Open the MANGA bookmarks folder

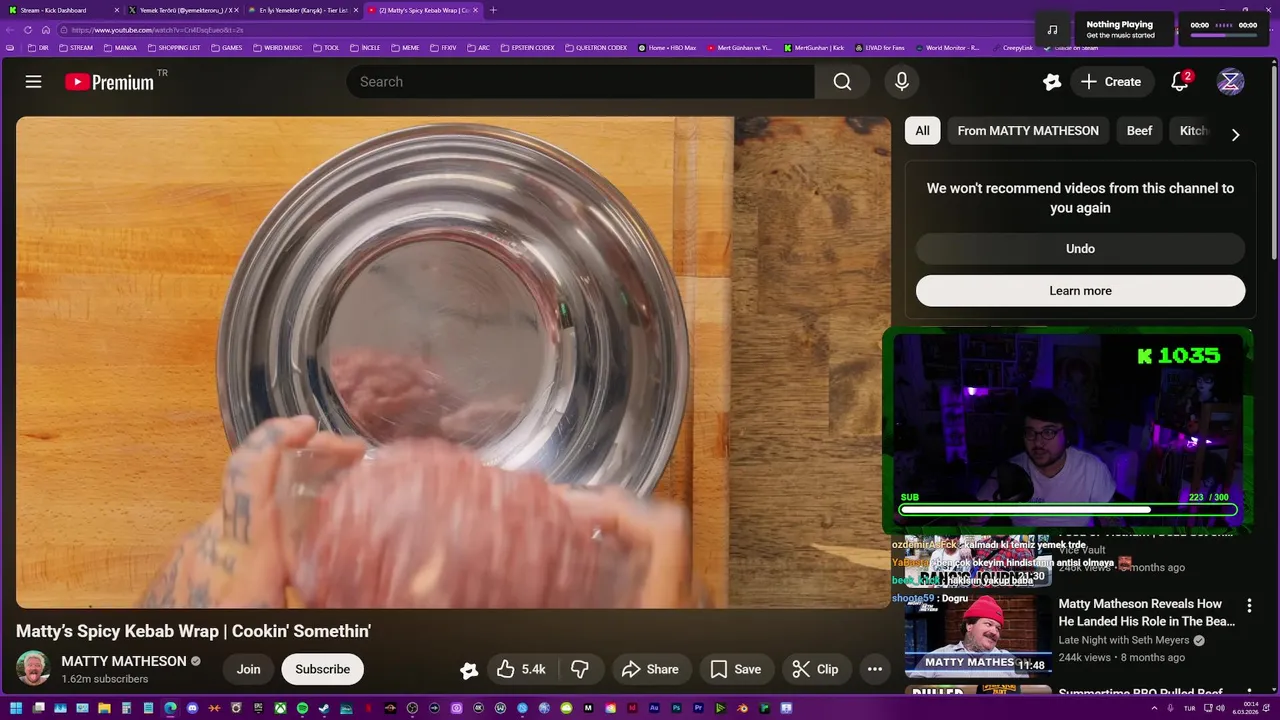tap(120, 47)
